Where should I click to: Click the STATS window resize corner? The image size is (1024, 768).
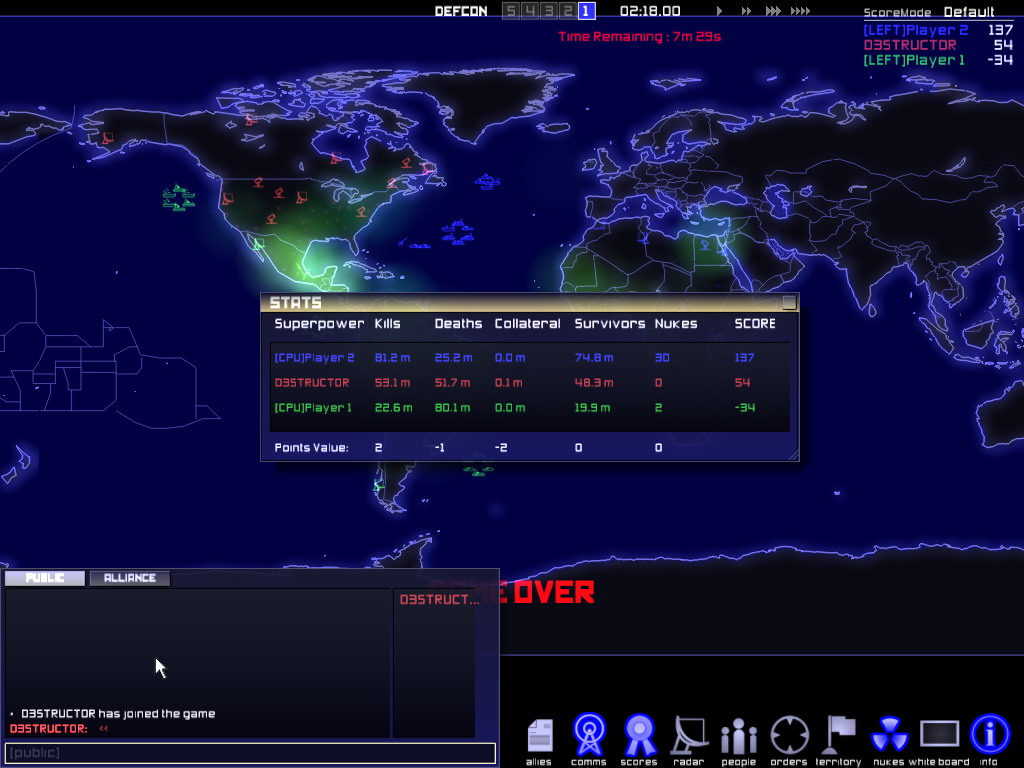[793, 455]
